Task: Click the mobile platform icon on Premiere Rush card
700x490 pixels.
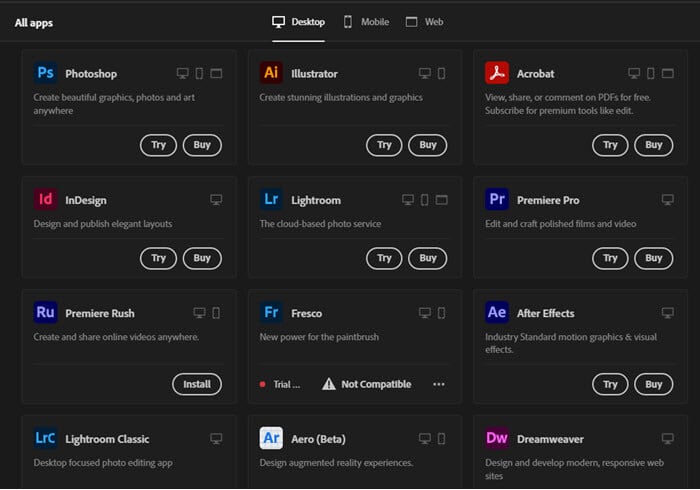Action: (x=217, y=313)
